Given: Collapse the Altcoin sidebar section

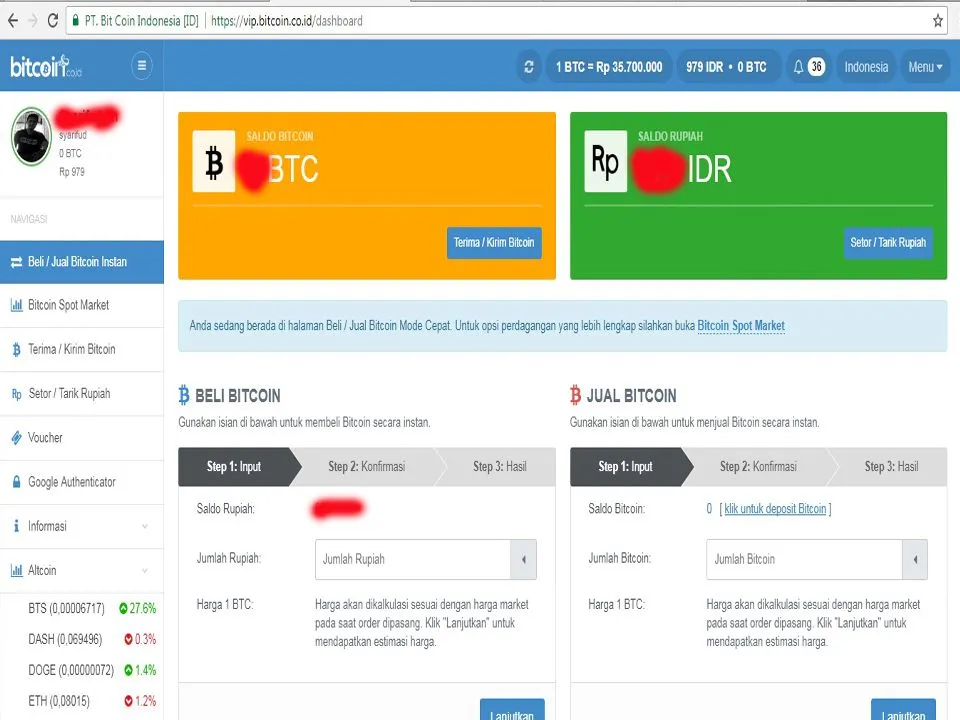Looking at the screenshot, I should coord(81,570).
